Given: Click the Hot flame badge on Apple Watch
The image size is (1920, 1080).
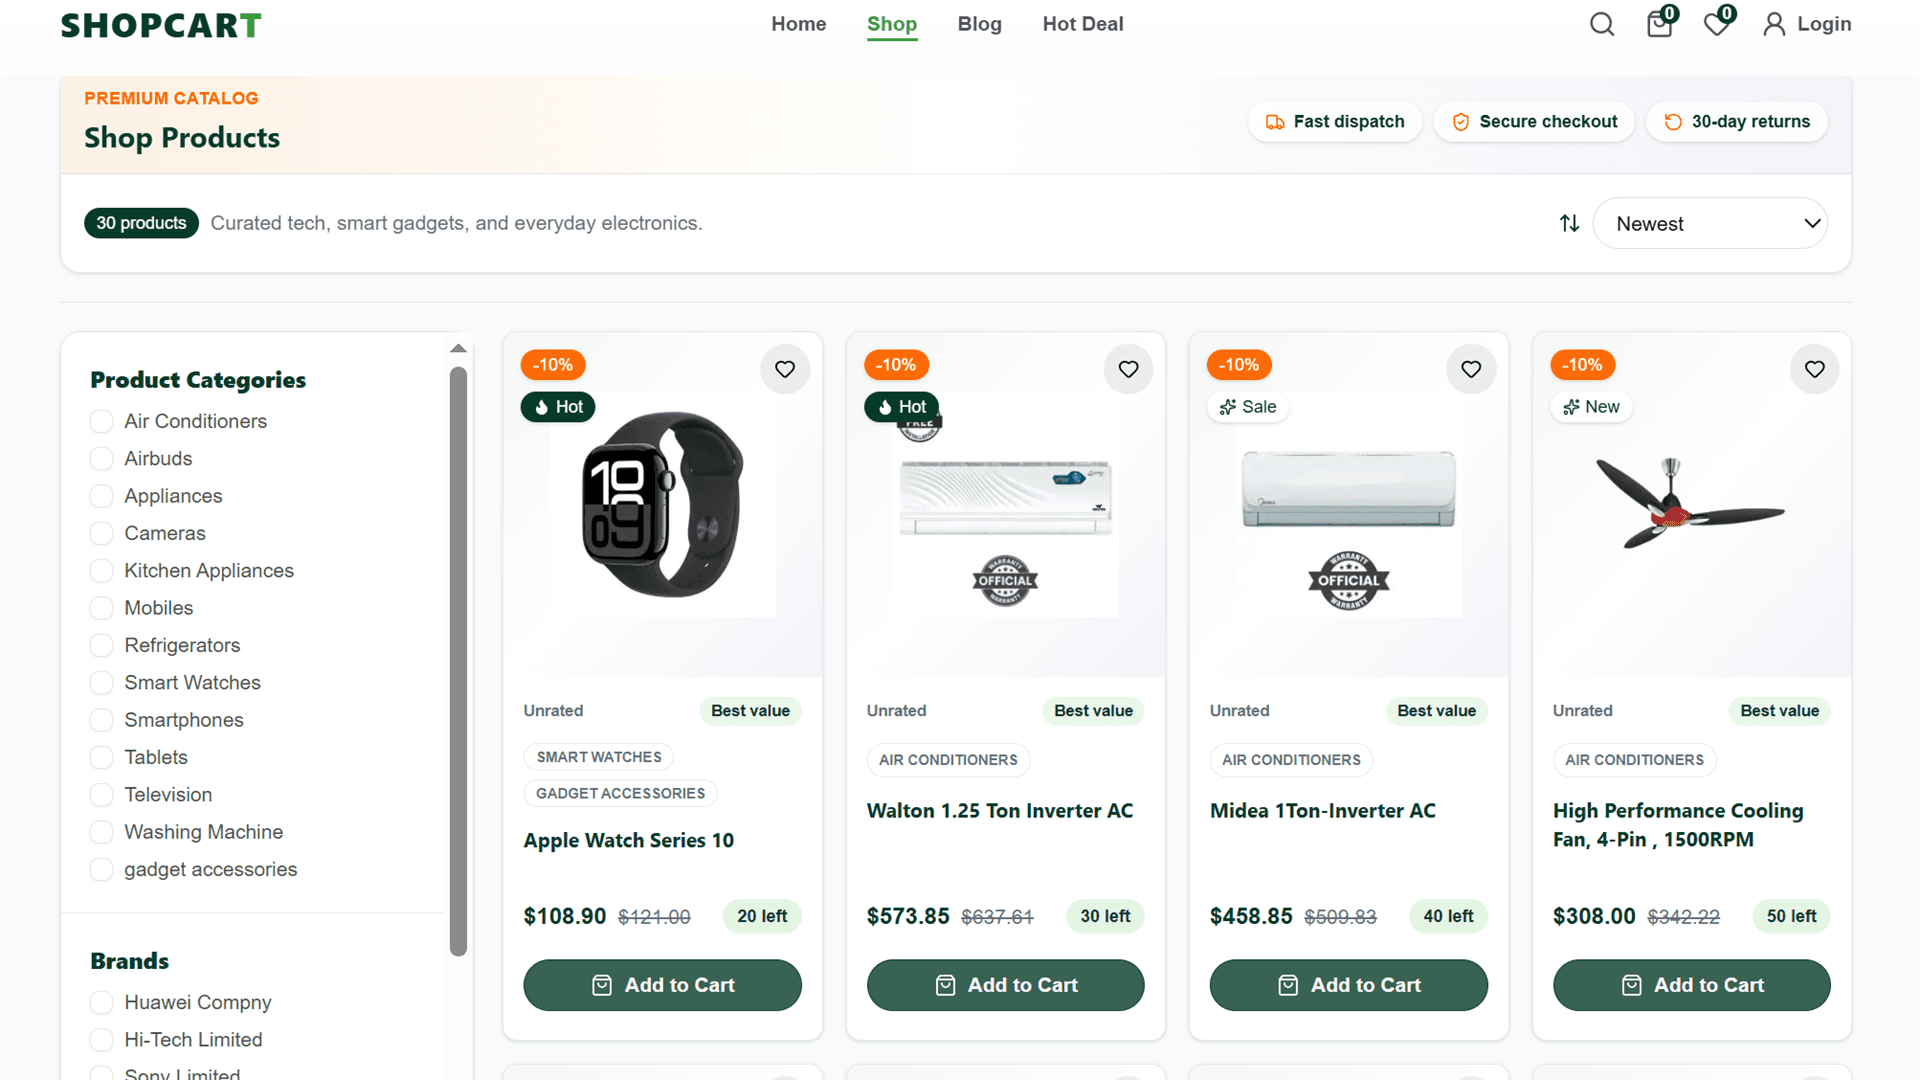Looking at the screenshot, I should [558, 407].
